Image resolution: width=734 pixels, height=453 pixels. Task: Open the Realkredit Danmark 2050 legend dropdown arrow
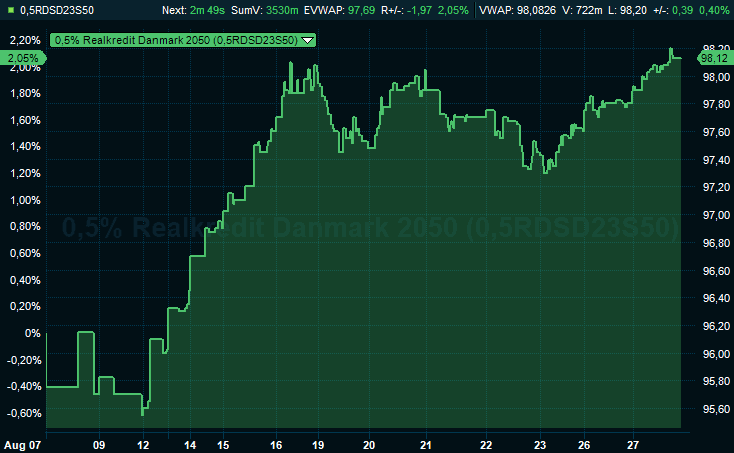click(x=306, y=41)
